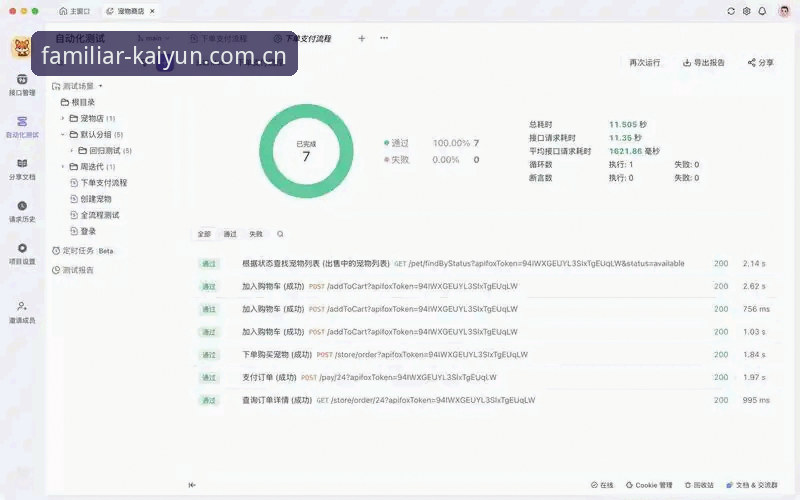
Task: Filter results by 通过
Action: coord(230,234)
